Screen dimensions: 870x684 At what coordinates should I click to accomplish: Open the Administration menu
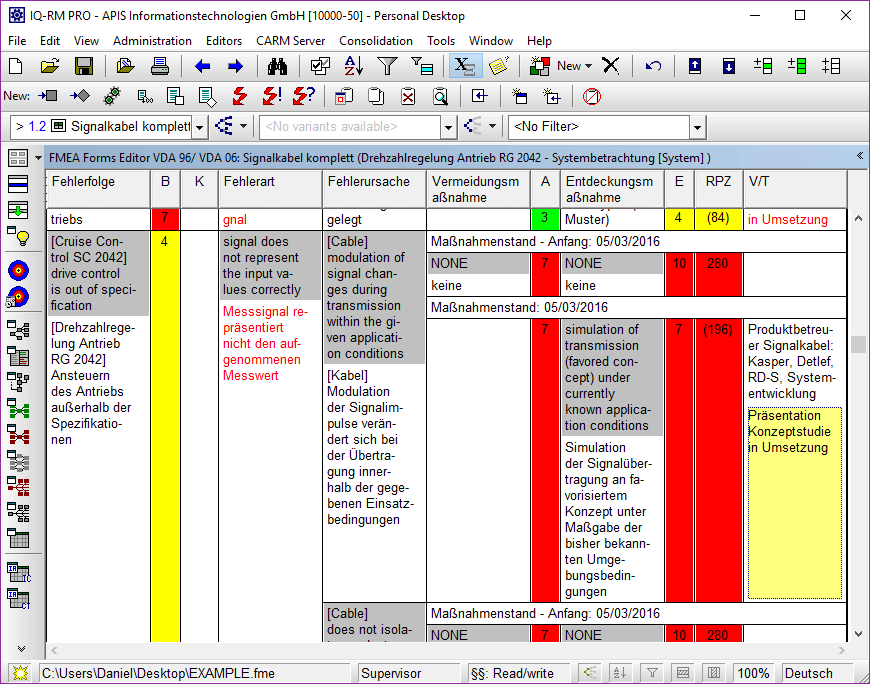tap(153, 41)
